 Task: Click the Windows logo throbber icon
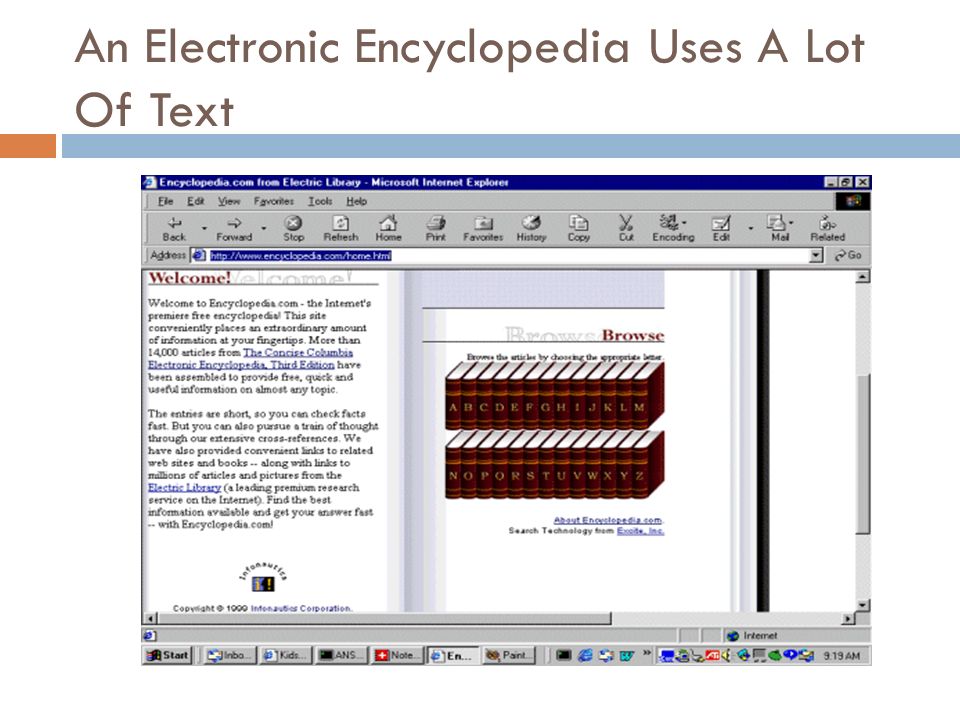(853, 201)
